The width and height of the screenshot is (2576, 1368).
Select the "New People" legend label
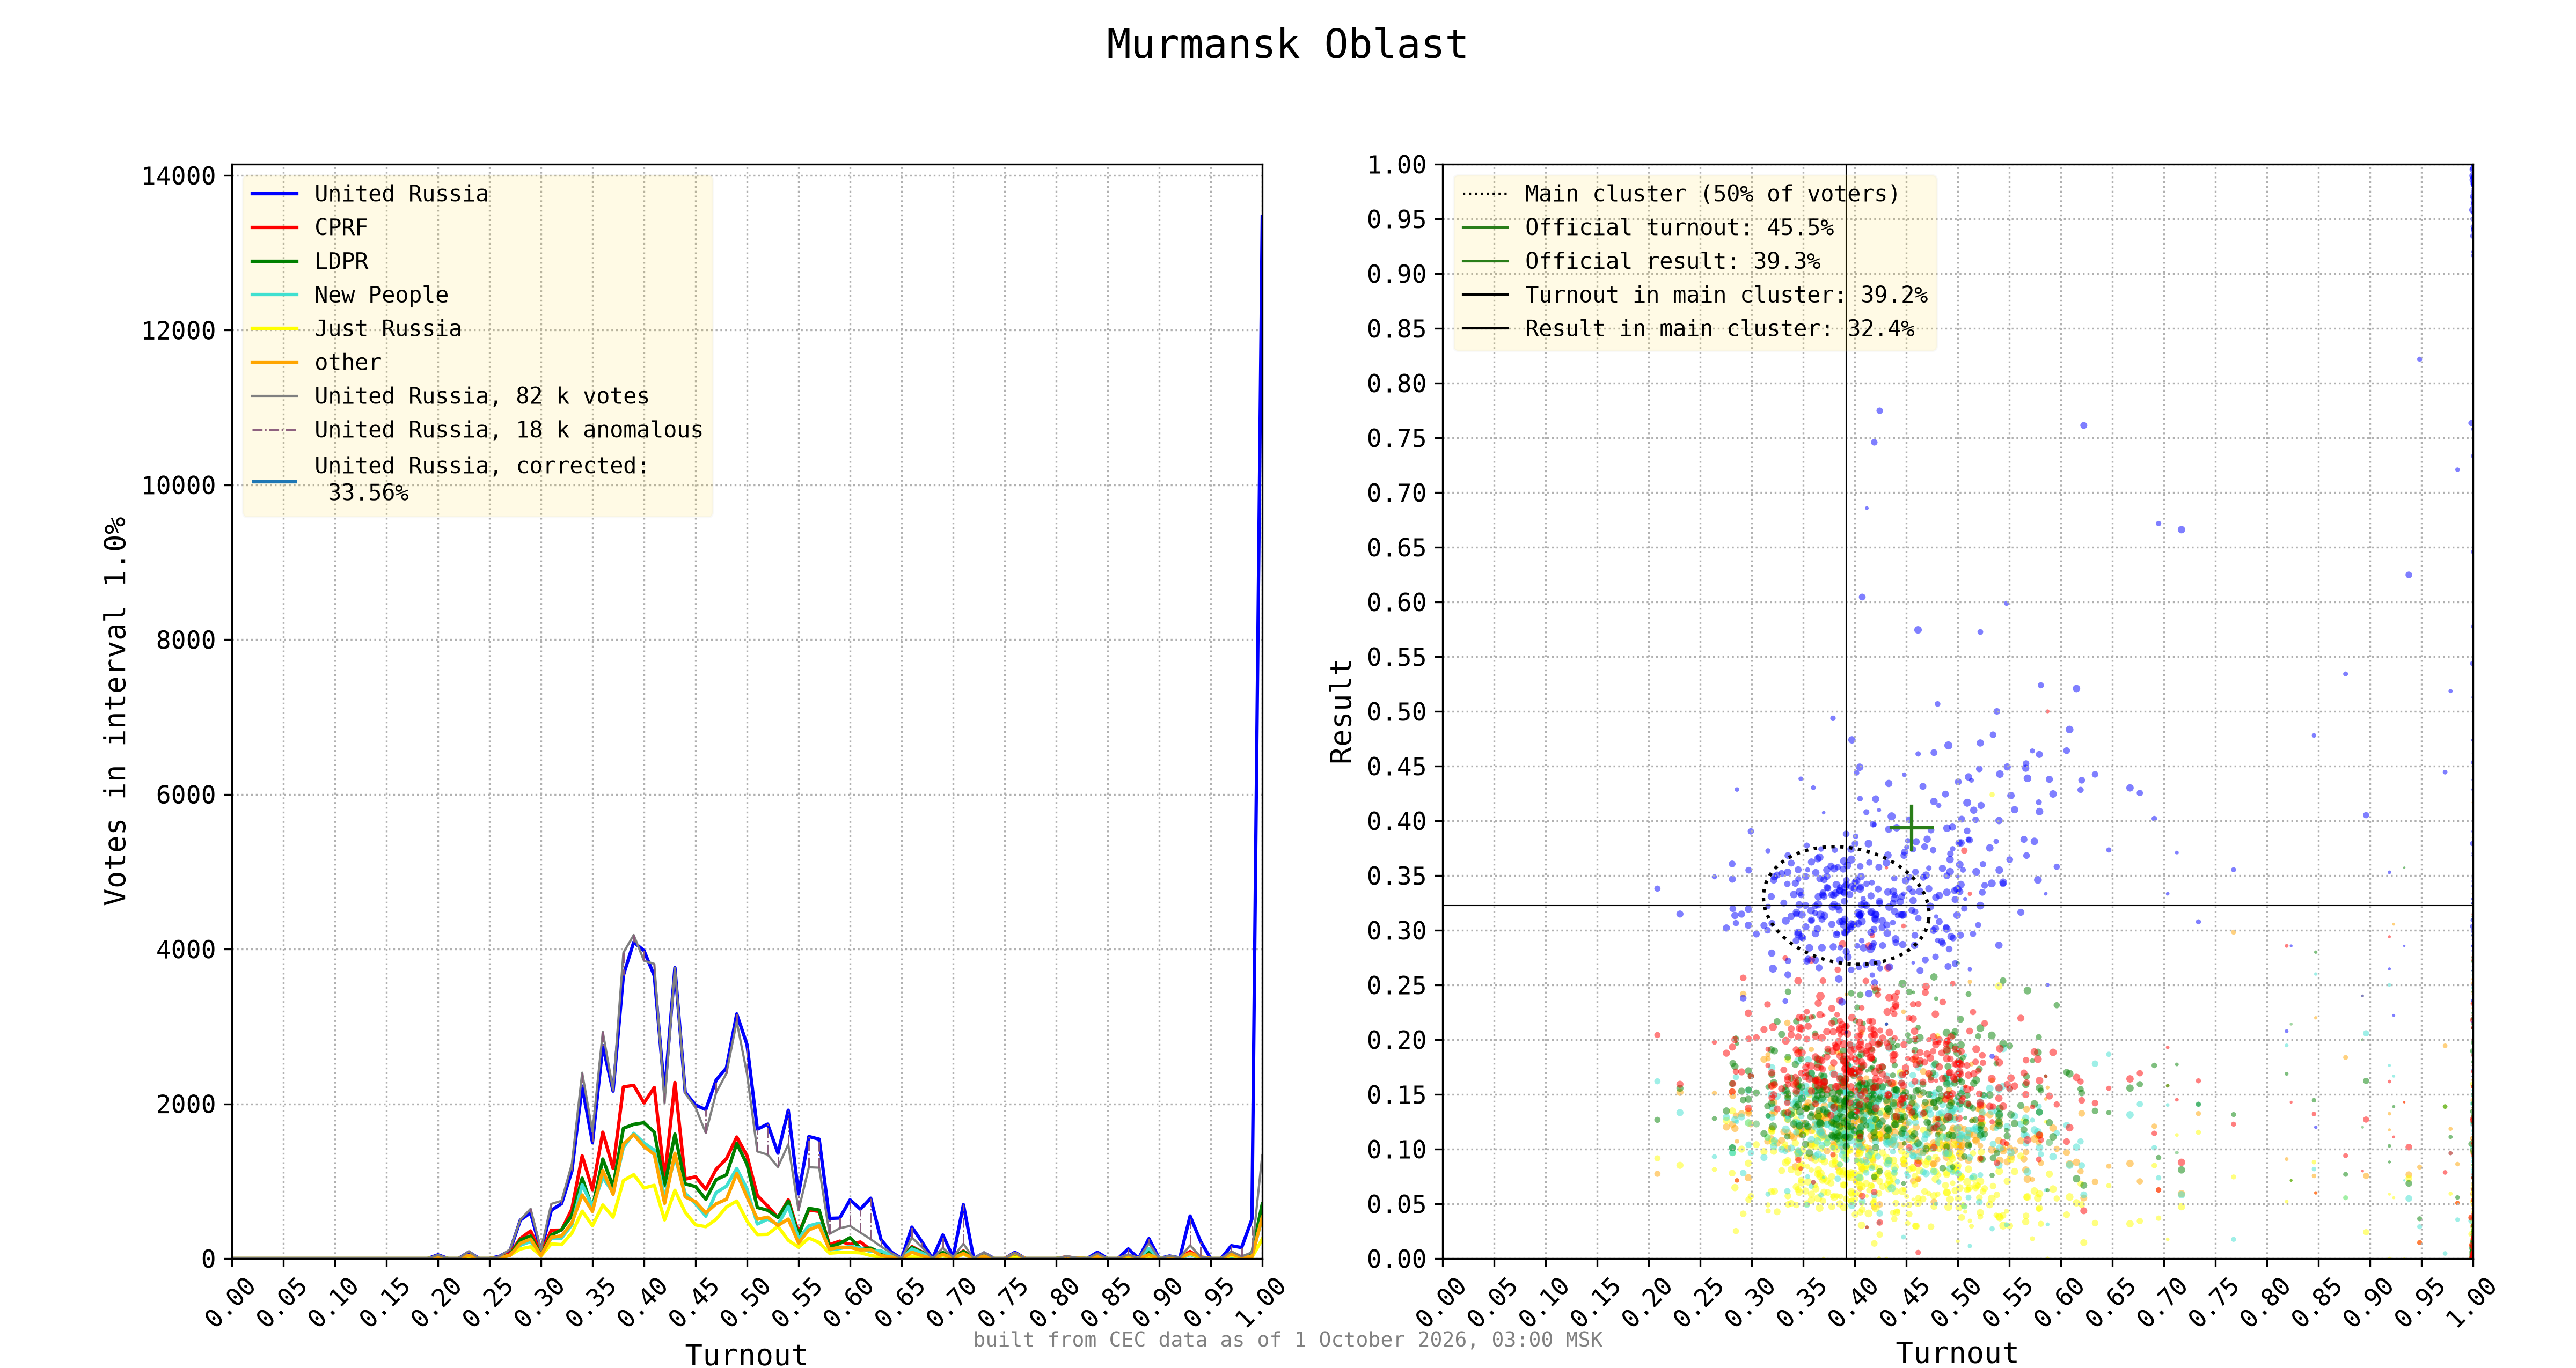coord(381,295)
